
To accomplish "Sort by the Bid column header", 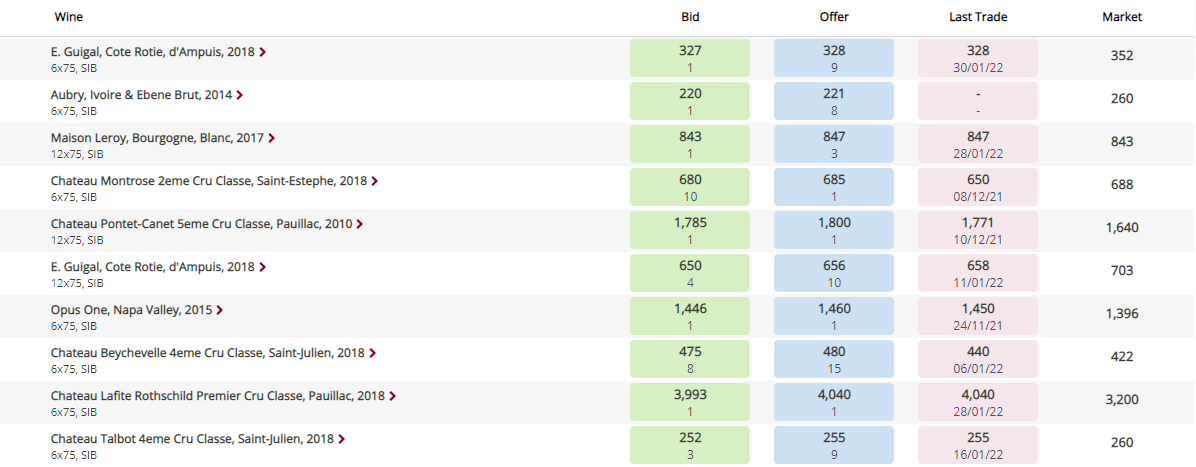I will 690,17.
